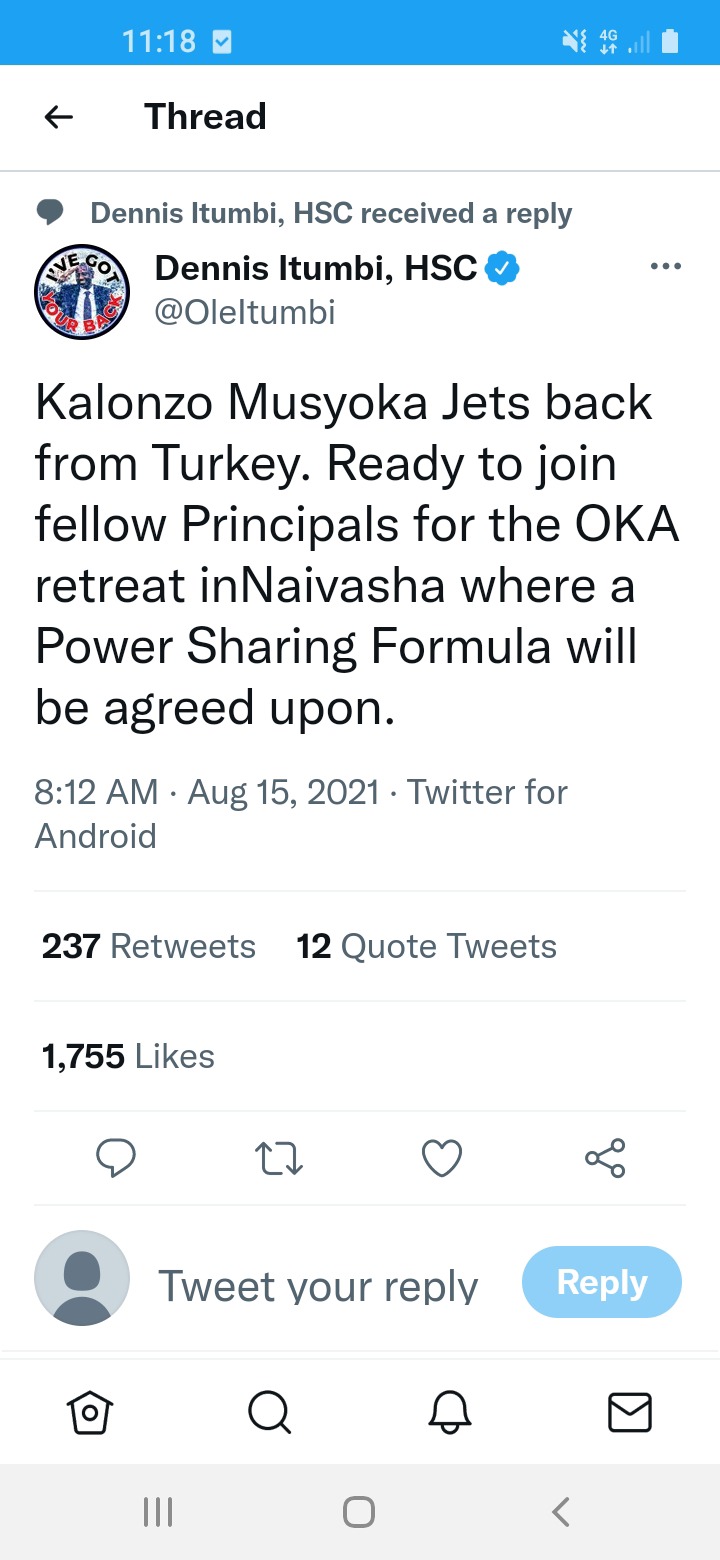Tap the reply speech bubble icon
This screenshot has width=720, height=1560.
(116, 1158)
